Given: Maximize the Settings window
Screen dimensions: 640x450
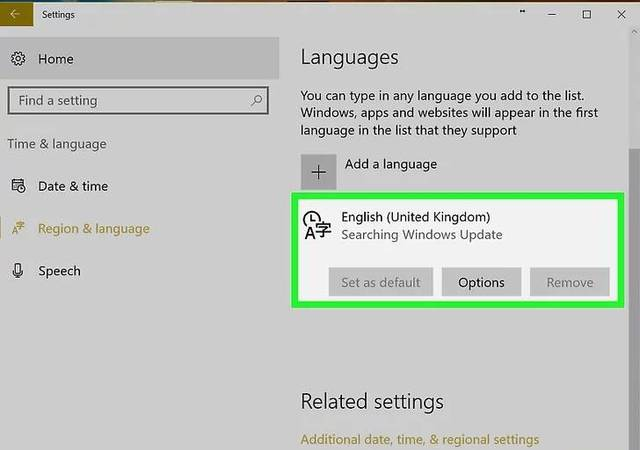Looking at the screenshot, I should pyautogui.click(x=587, y=14).
